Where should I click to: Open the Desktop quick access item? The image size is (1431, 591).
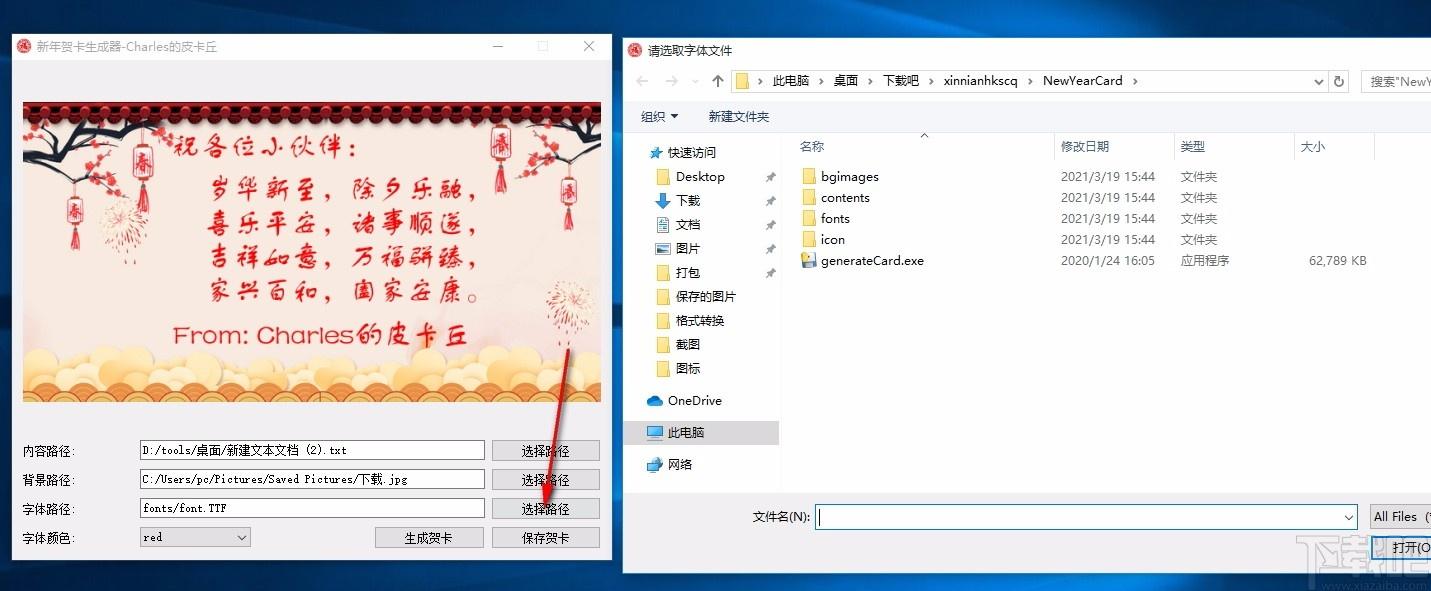point(699,177)
